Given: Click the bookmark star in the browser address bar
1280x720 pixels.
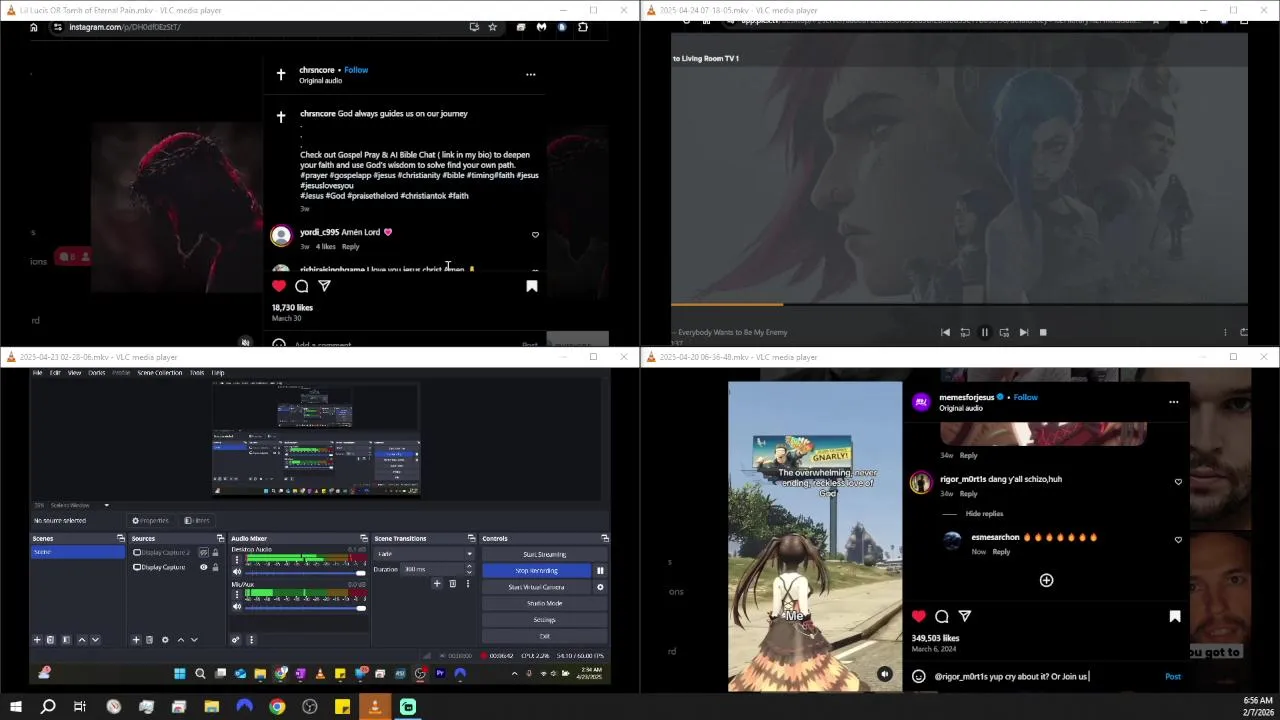Looking at the screenshot, I should click(492, 27).
